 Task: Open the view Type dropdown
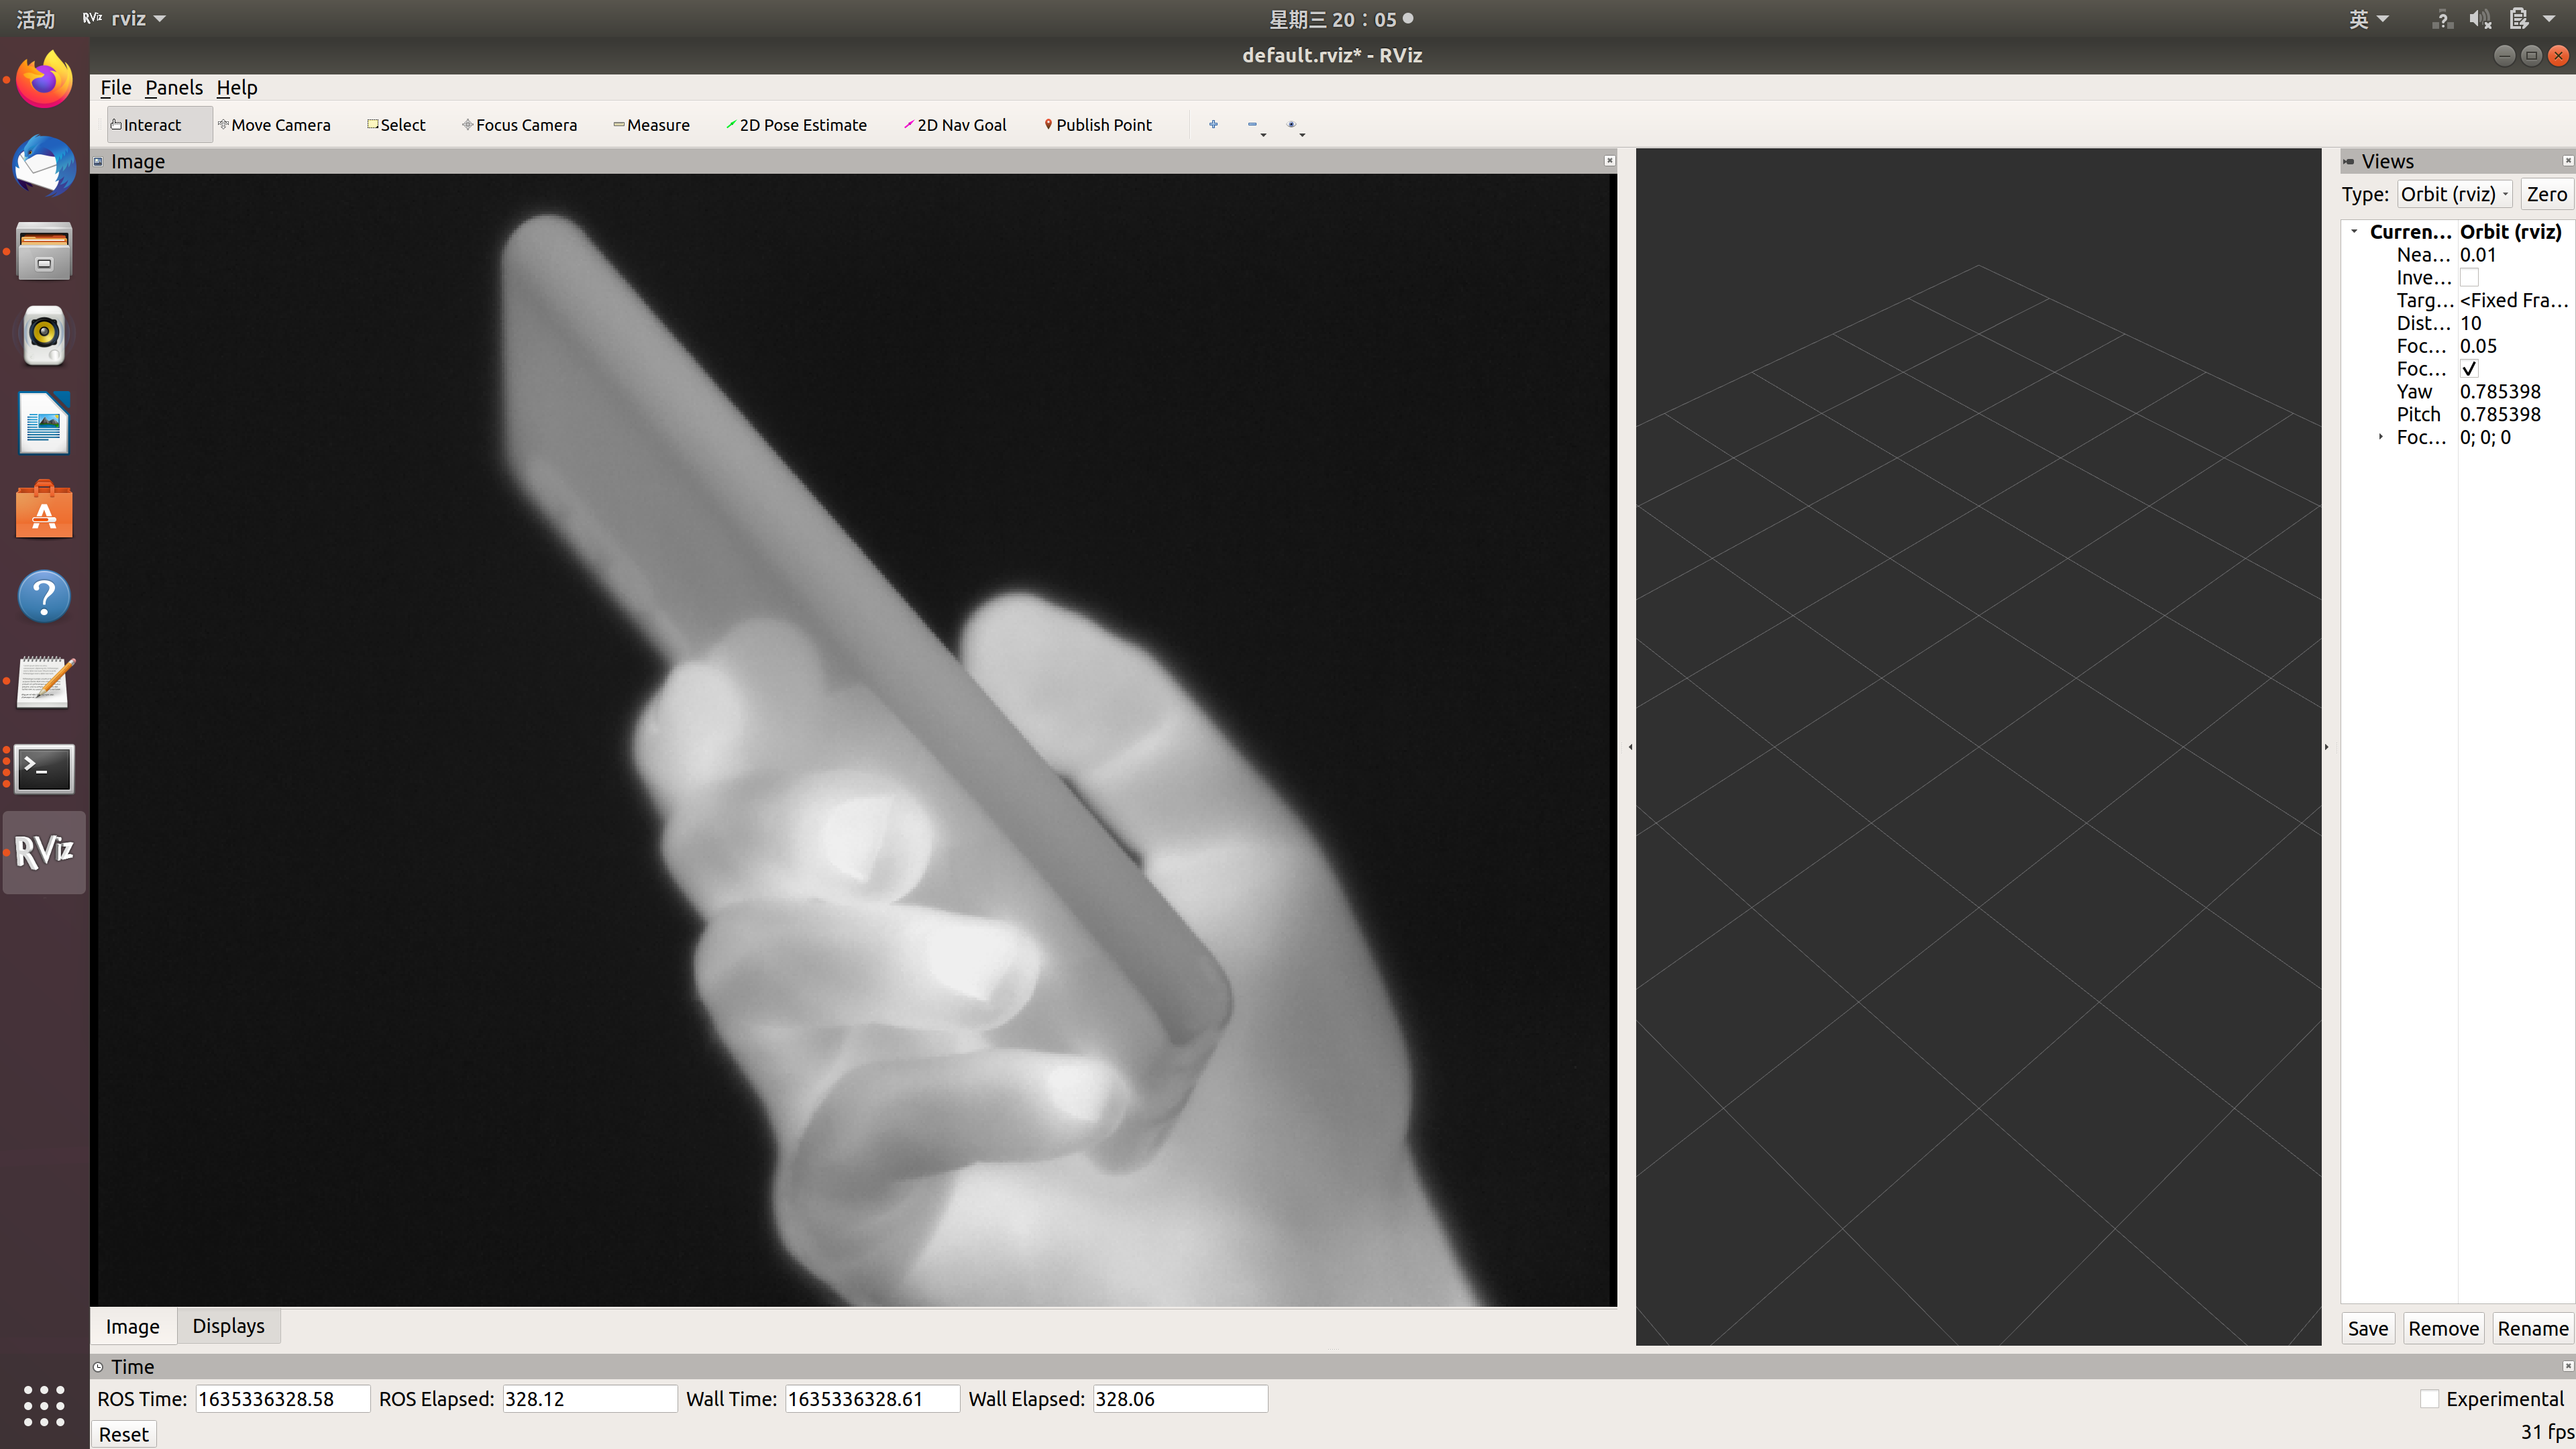(x=2454, y=194)
